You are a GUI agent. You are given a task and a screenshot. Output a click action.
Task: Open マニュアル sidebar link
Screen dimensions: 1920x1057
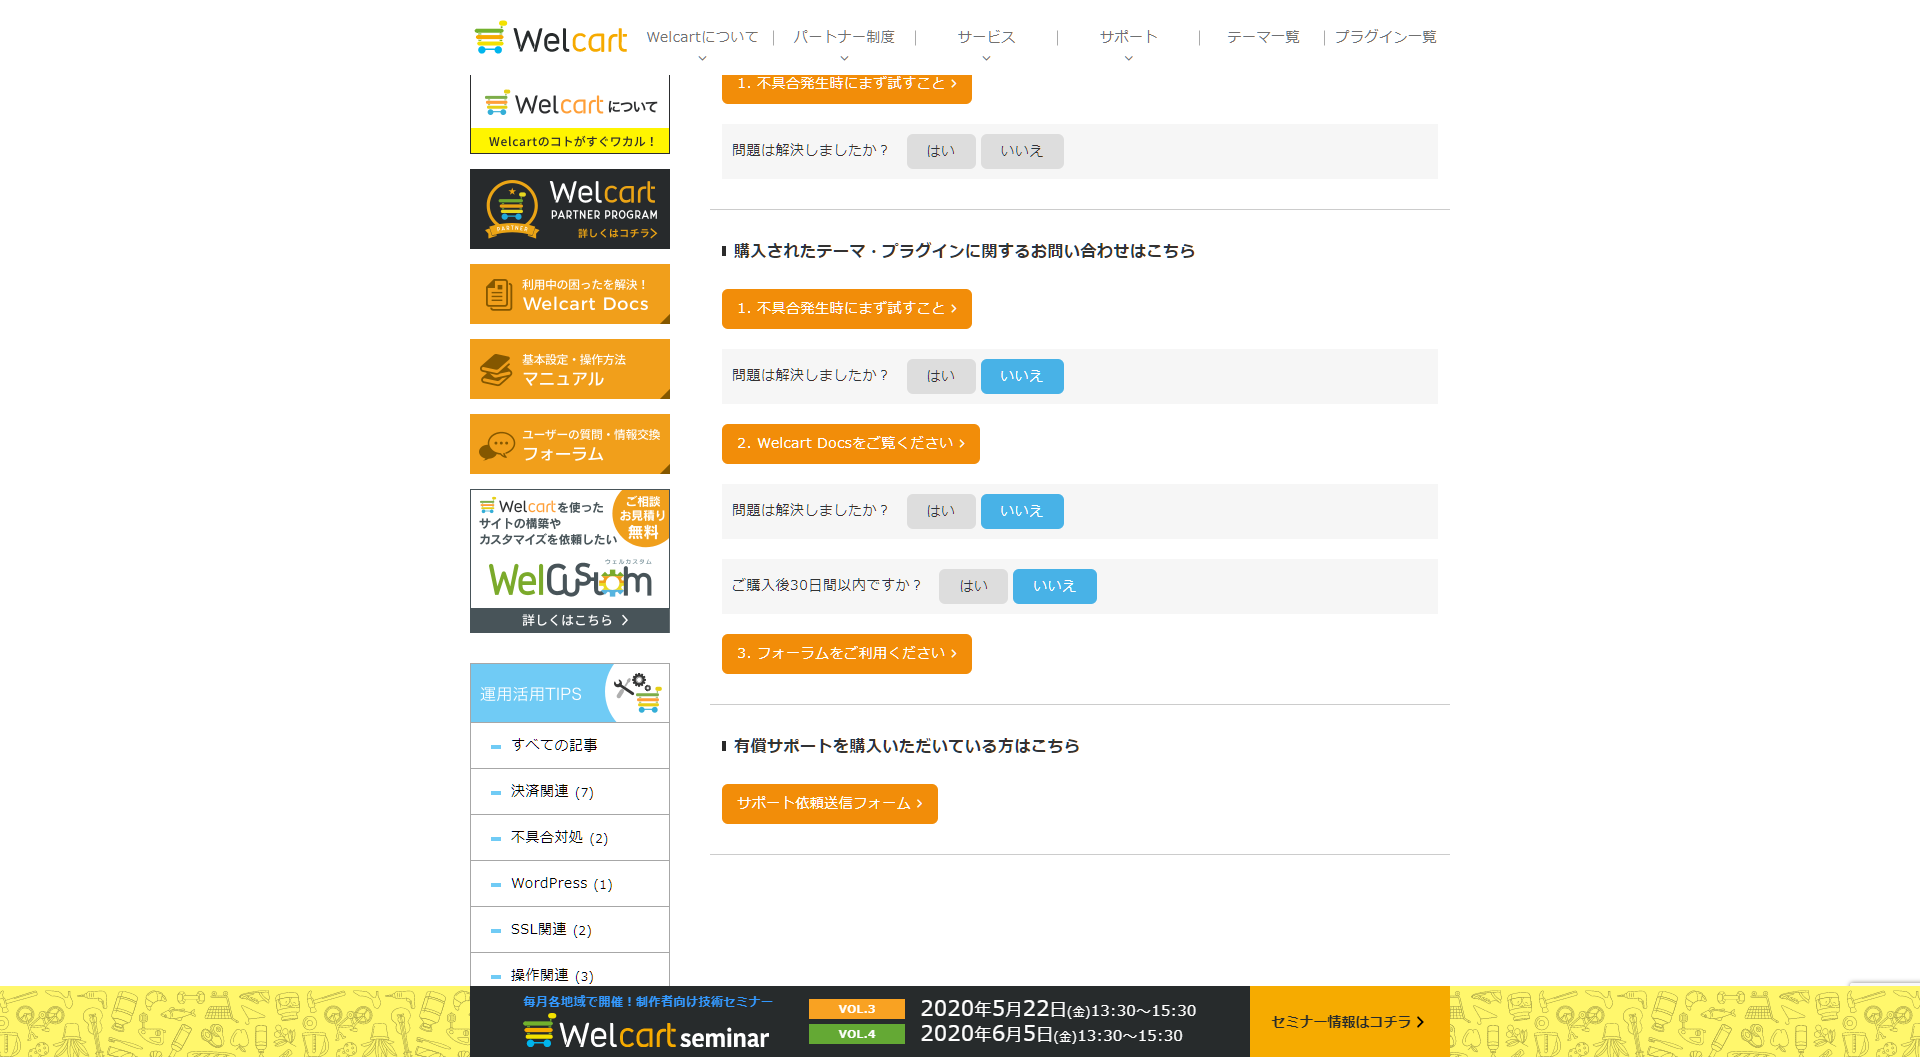tap(570, 369)
